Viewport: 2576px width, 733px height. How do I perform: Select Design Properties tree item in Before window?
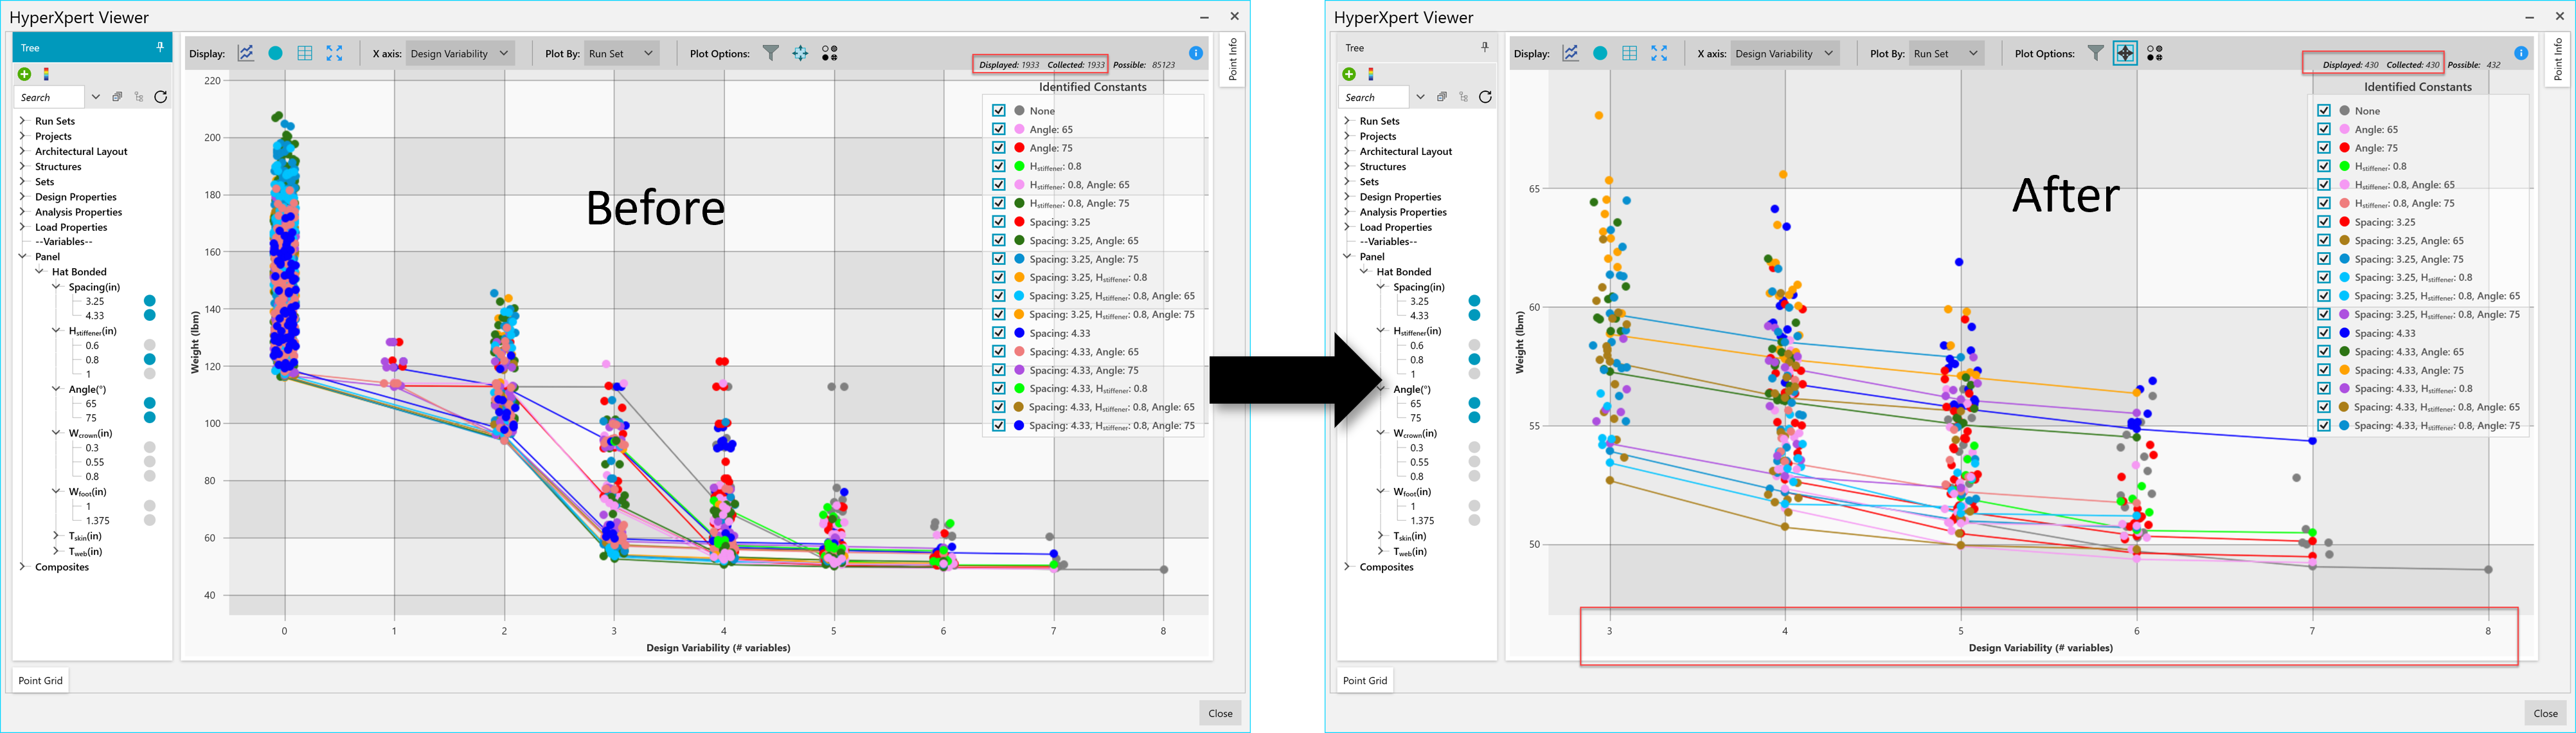coord(76,197)
